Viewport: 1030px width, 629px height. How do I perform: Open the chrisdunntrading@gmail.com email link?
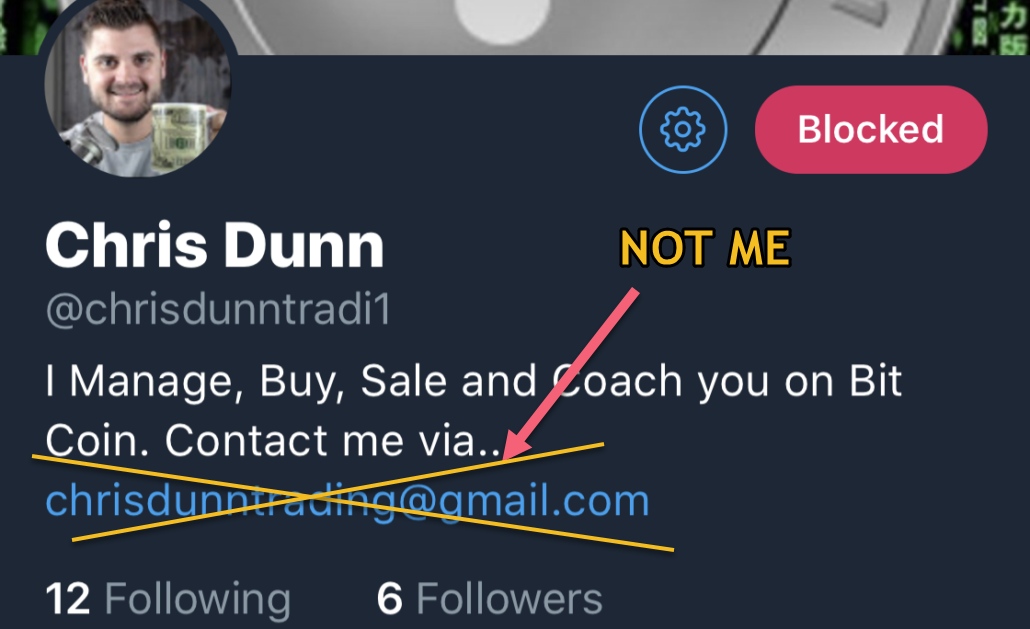point(347,501)
